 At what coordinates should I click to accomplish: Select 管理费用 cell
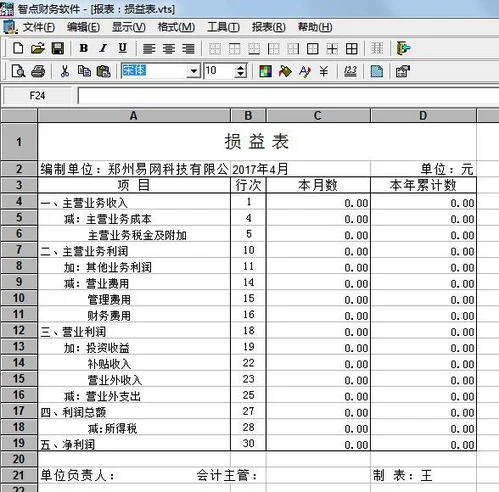click(134, 299)
